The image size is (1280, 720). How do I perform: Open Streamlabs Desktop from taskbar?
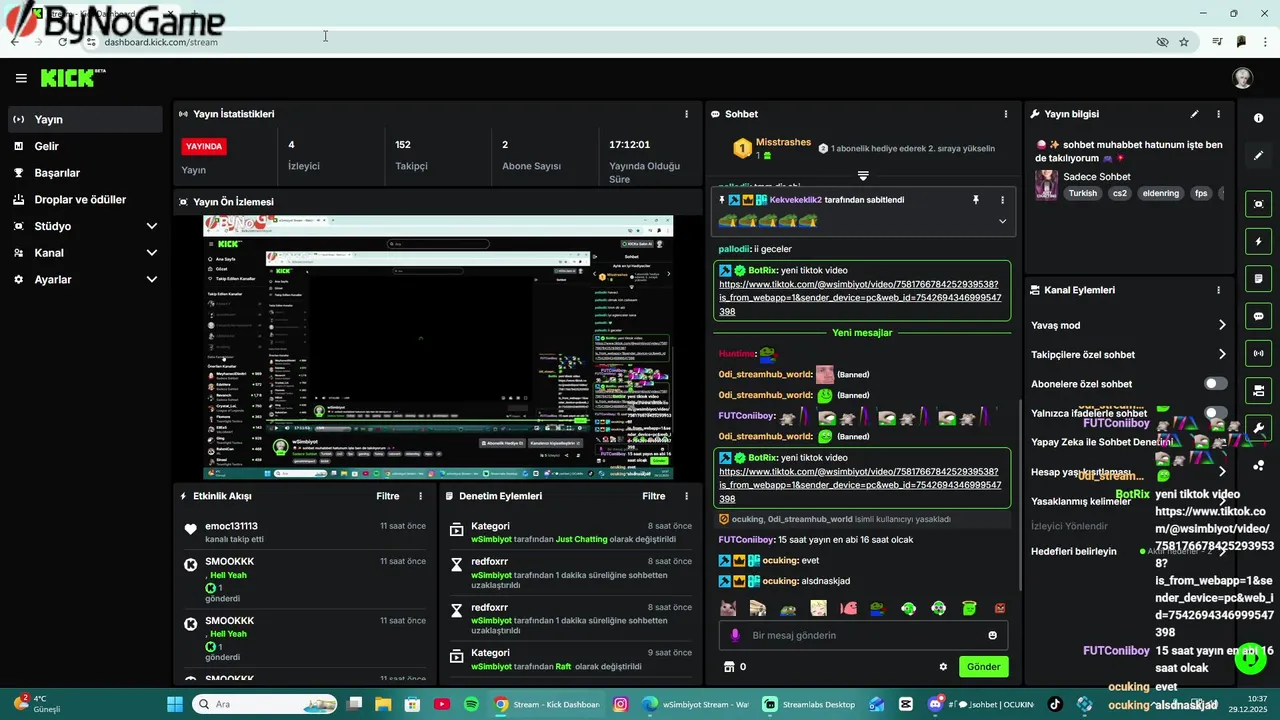[x=809, y=704]
